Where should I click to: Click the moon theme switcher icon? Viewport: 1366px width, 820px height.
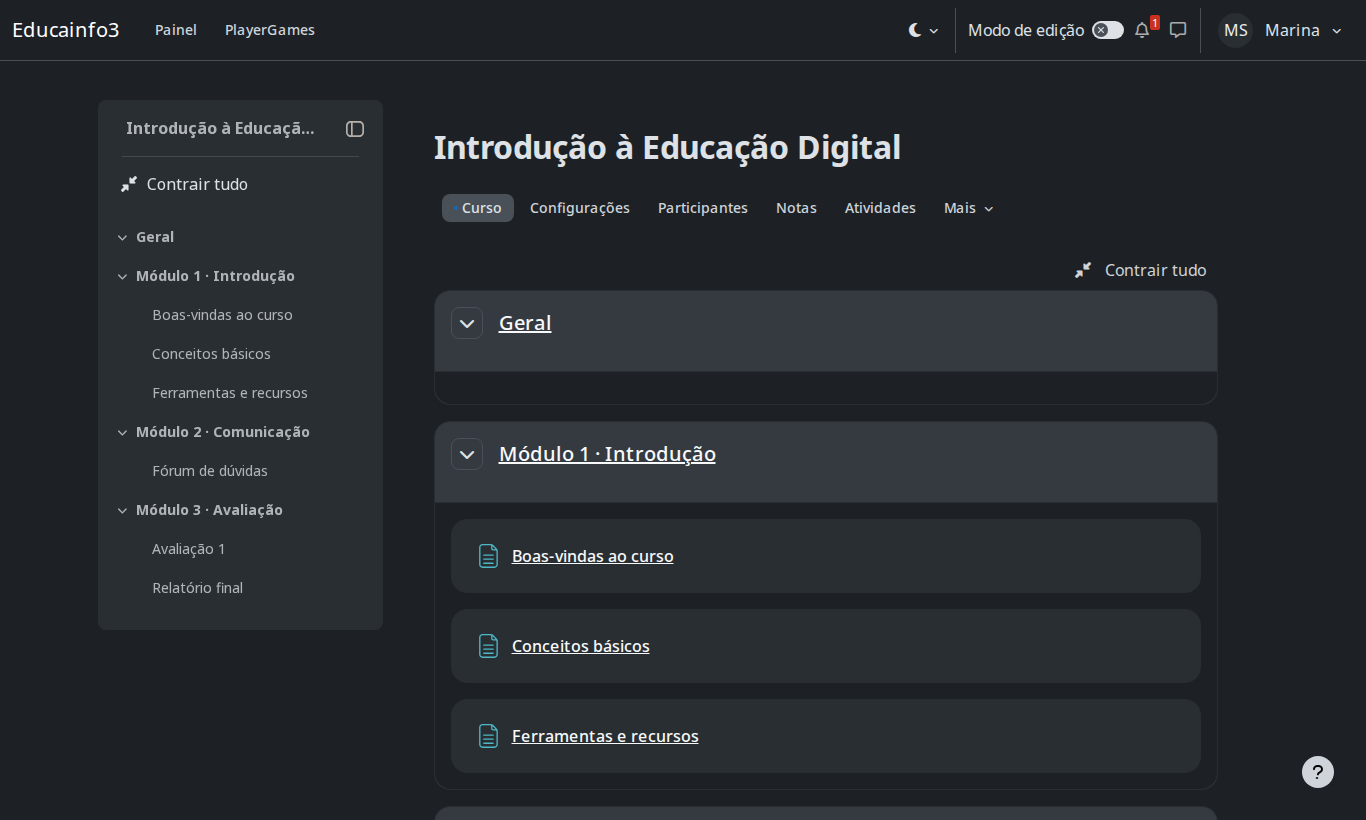point(915,30)
